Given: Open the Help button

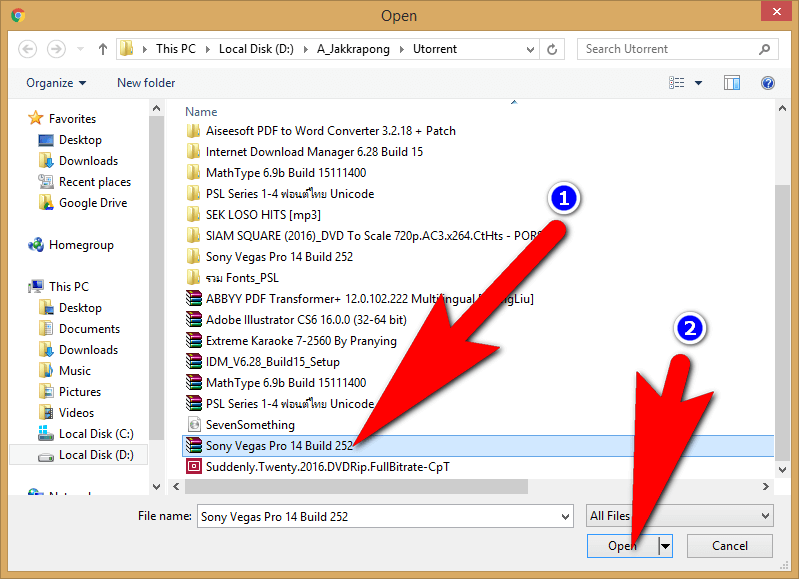Looking at the screenshot, I should tap(767, 83).
